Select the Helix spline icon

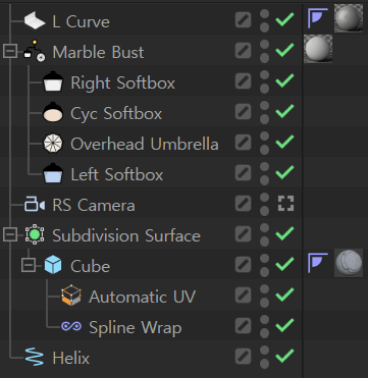(34, 357)
